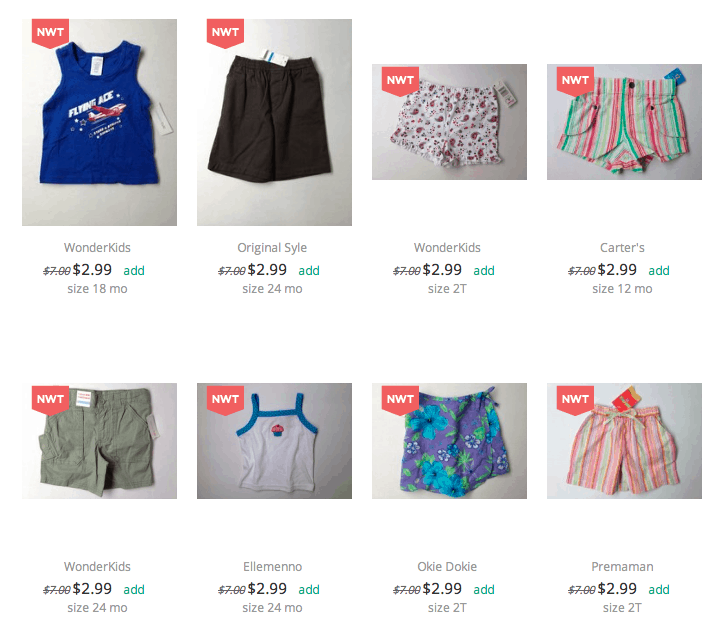Open the Okie Dokie brand link
Viewport: 710px width, 617px height.
(x=447, y=567)
